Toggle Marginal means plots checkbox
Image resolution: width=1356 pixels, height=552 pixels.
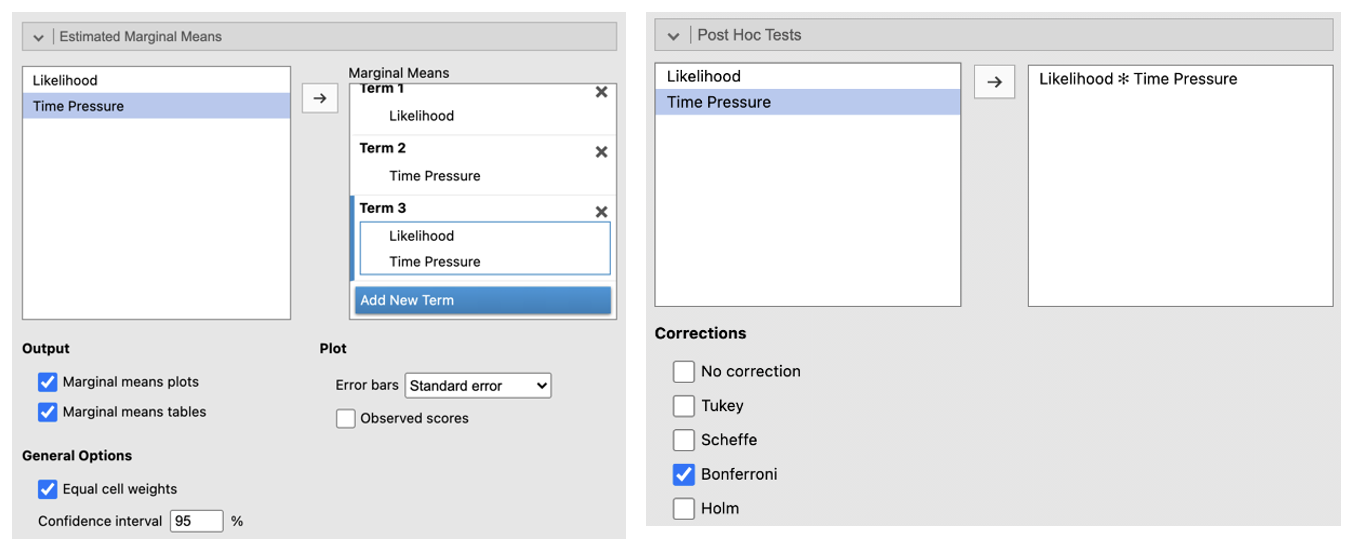47,382
